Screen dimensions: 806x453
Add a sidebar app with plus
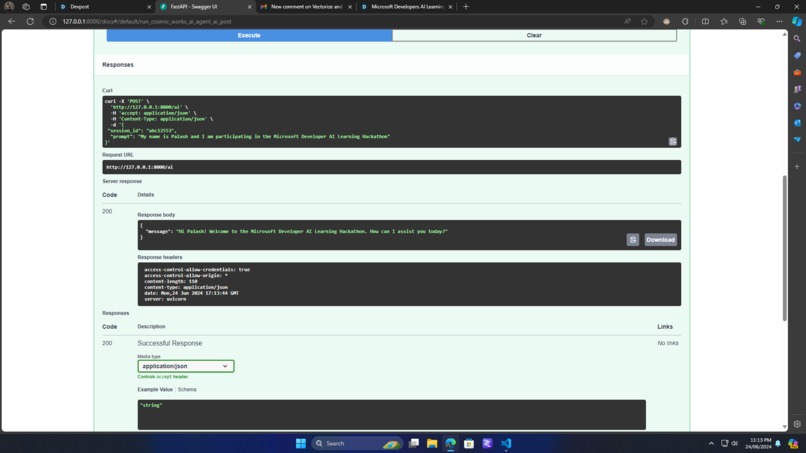pyautogui.click(x=797, y=167)
